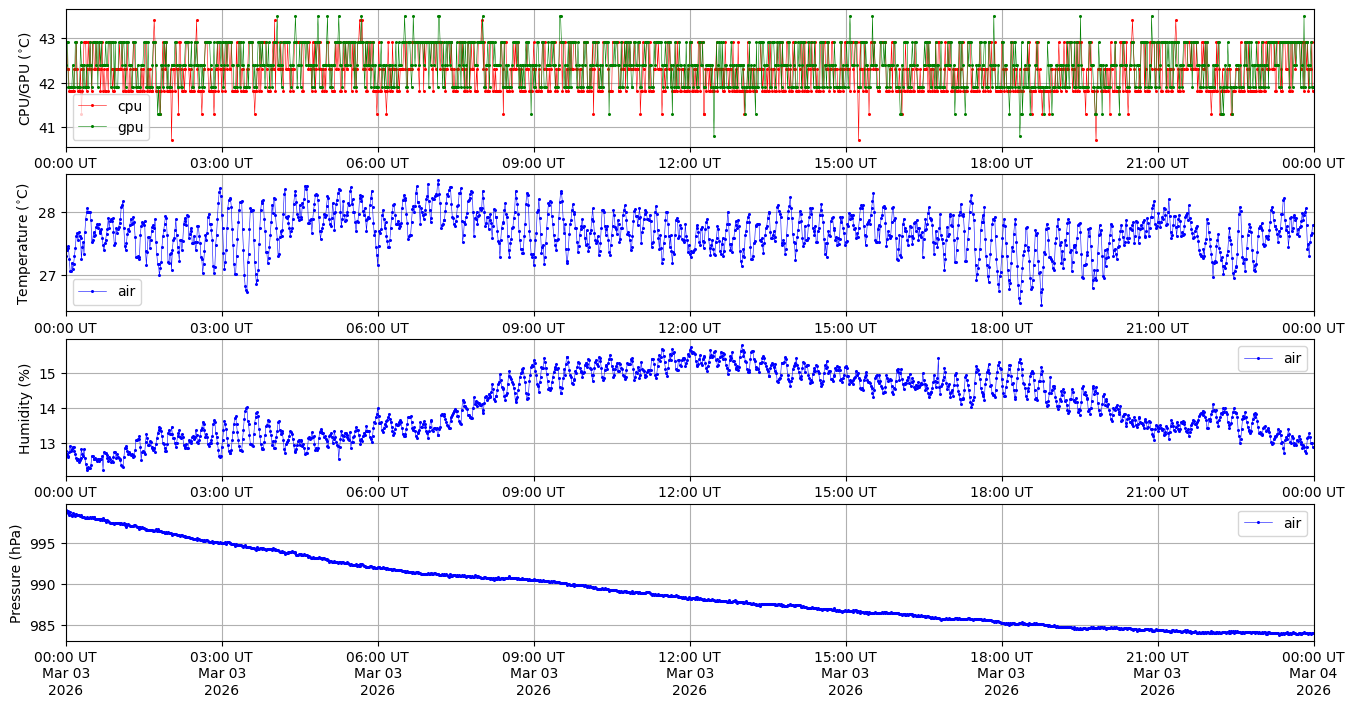Screen dimensions: 1354x707
Task: Click the Mar 04 2026 date label
Action: click(1313, 681)
